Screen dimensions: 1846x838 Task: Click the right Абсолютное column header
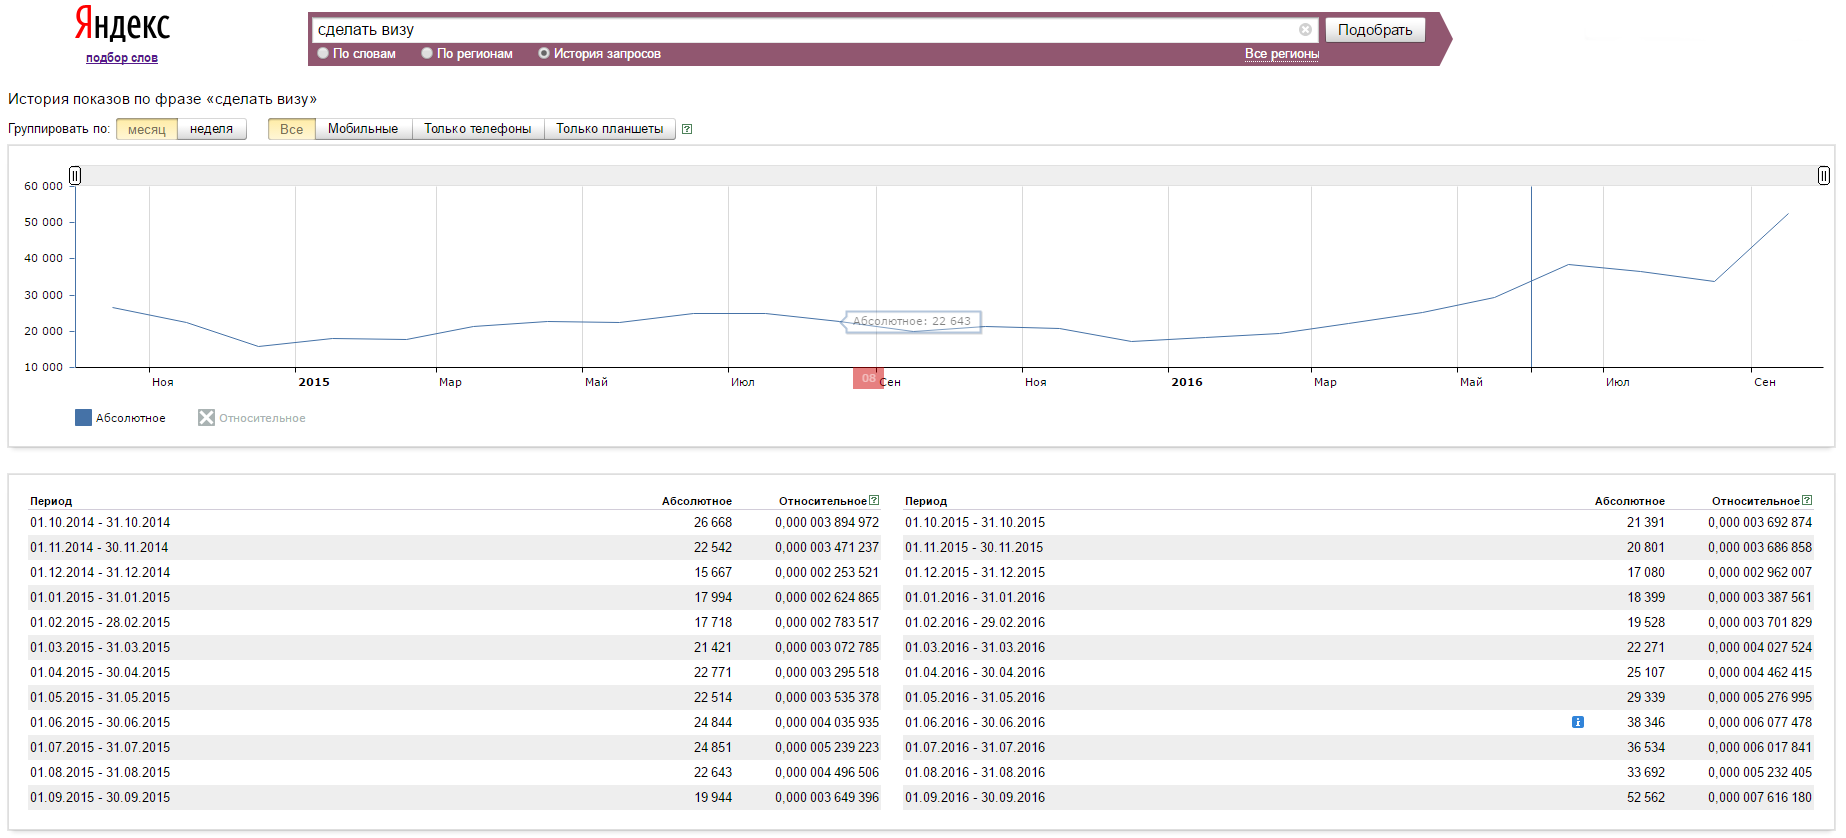[x=1630, y=501]
